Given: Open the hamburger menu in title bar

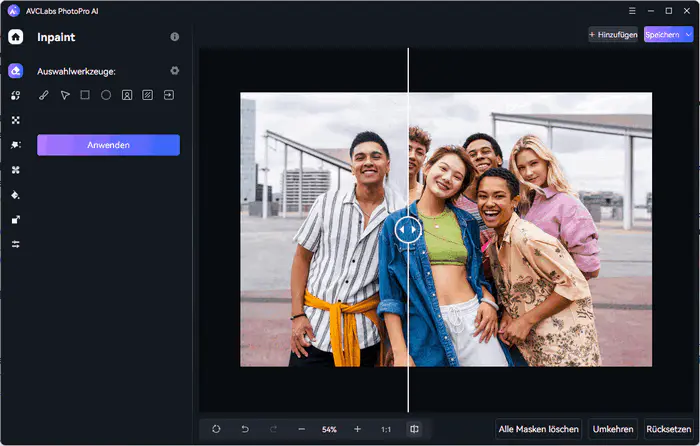Looking at the screenshot, I should (x=632, y=11).
